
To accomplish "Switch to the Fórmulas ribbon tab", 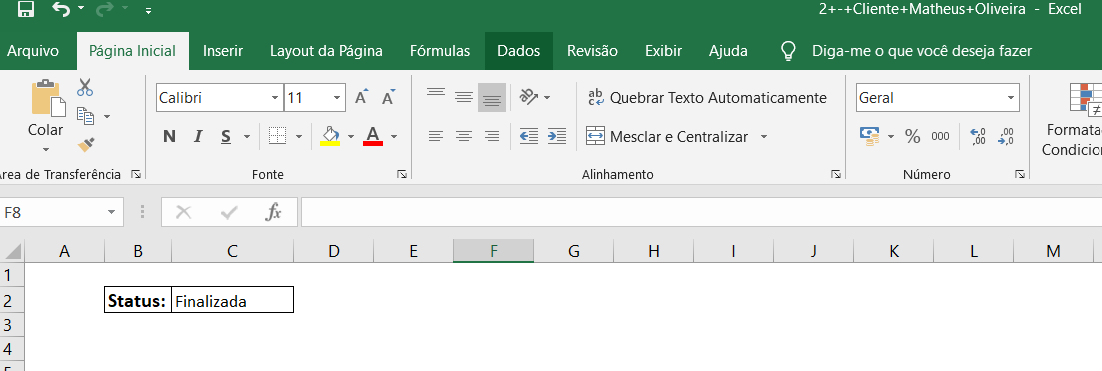I will click(440, 51).
